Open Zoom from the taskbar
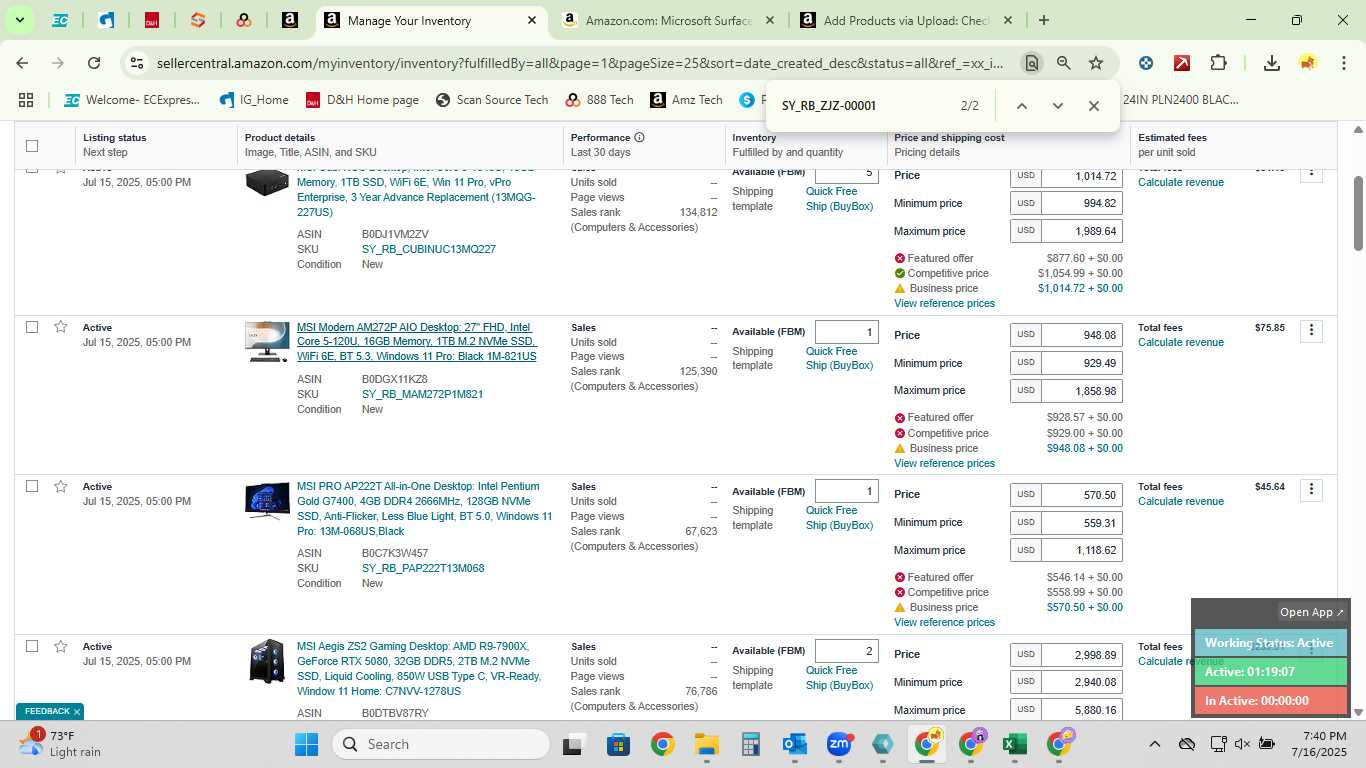The image size is (1366, 768). tap(838, 744)
